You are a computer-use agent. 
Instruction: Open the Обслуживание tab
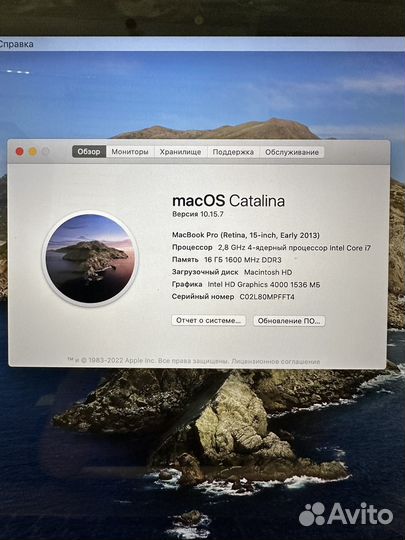point(292,152)
